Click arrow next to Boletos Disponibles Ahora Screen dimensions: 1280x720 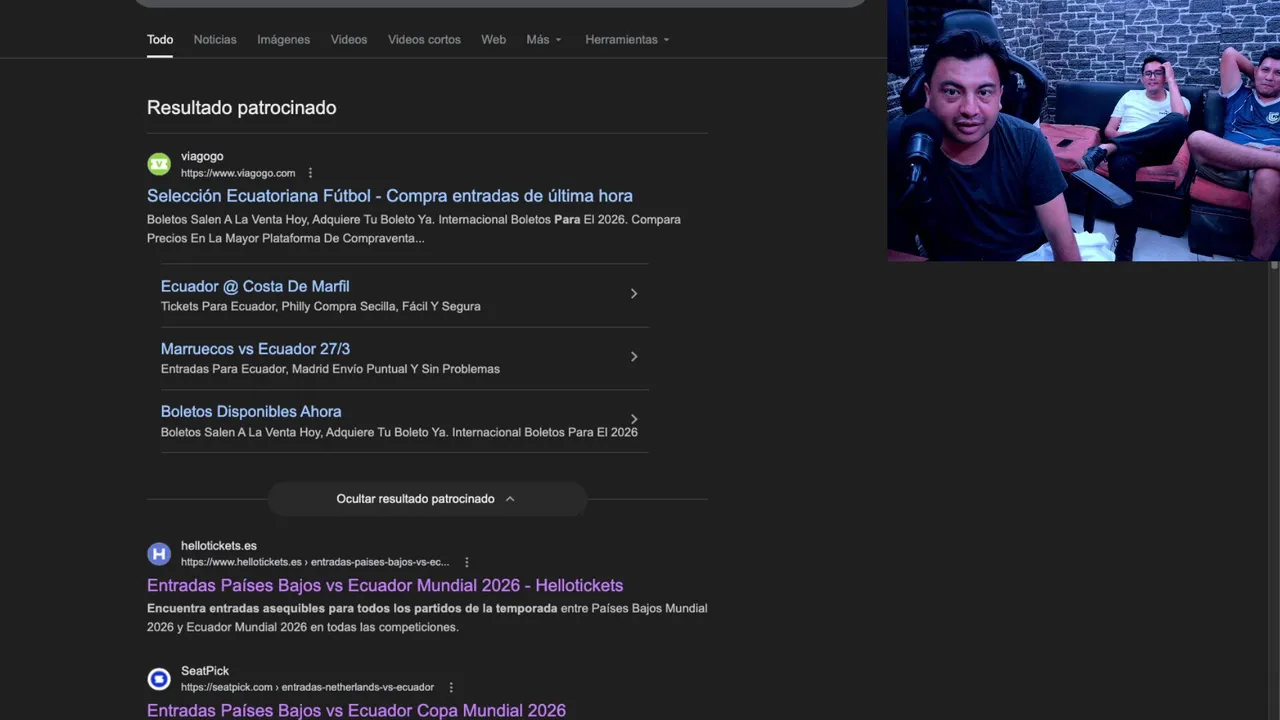(633, 419)
